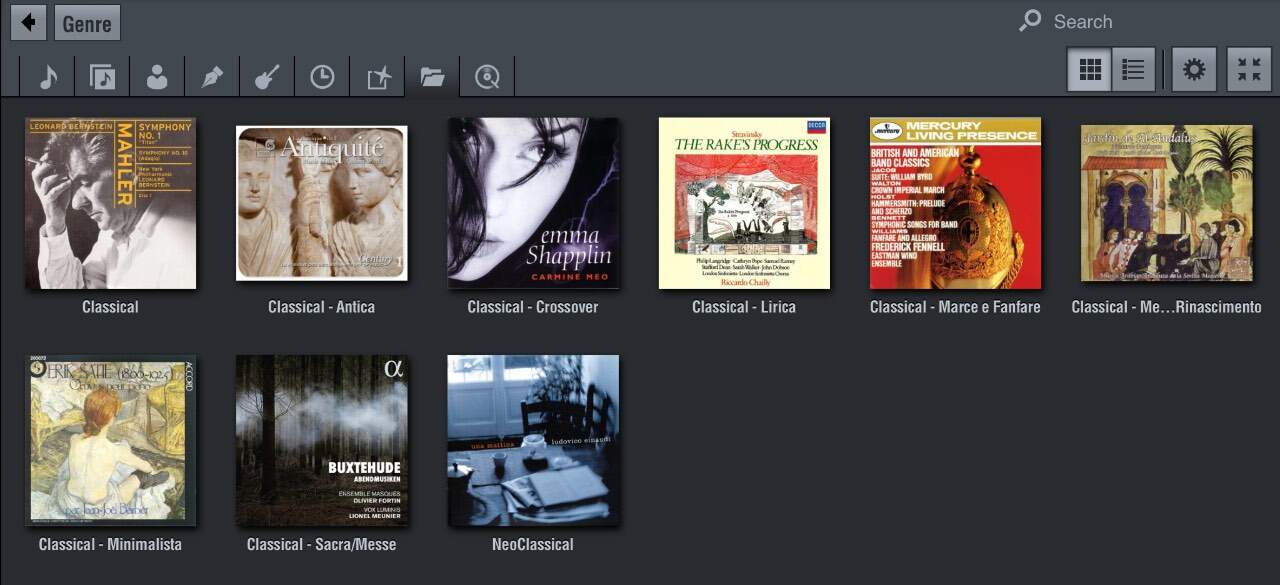Show the recent items tab with the clock
The image size is (1280, 585).
coord(322,77)
